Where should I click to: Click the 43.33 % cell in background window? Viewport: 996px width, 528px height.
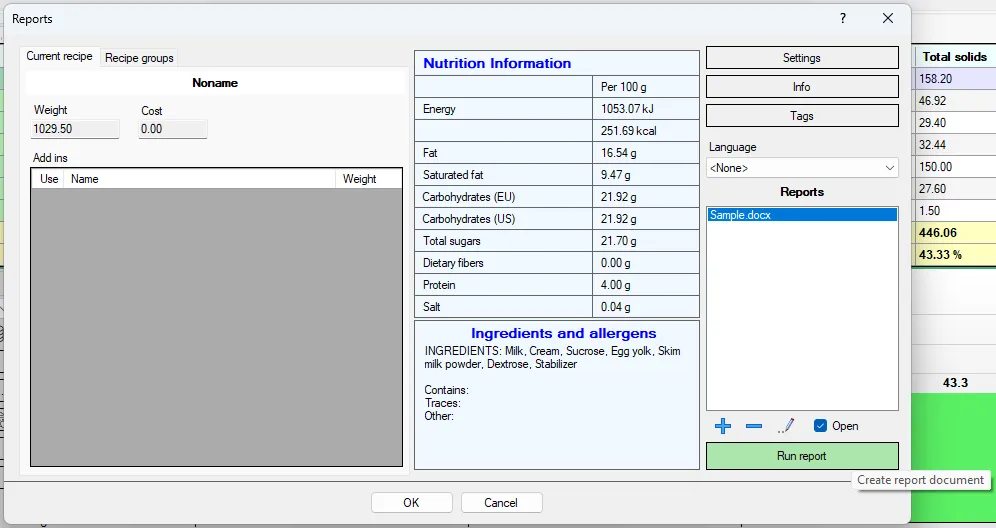point(954,255)
